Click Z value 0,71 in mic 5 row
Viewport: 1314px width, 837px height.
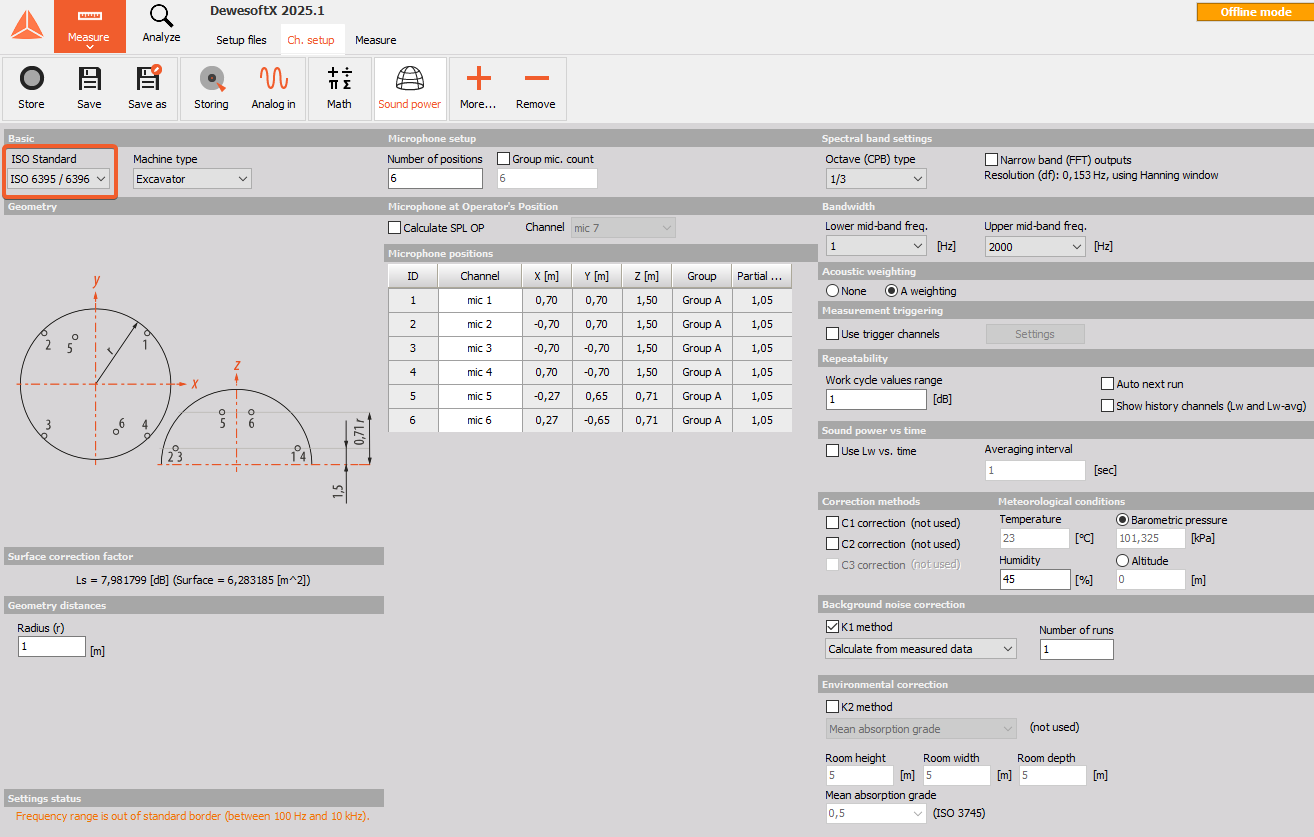pyautogui.click(x=647, y=396)
